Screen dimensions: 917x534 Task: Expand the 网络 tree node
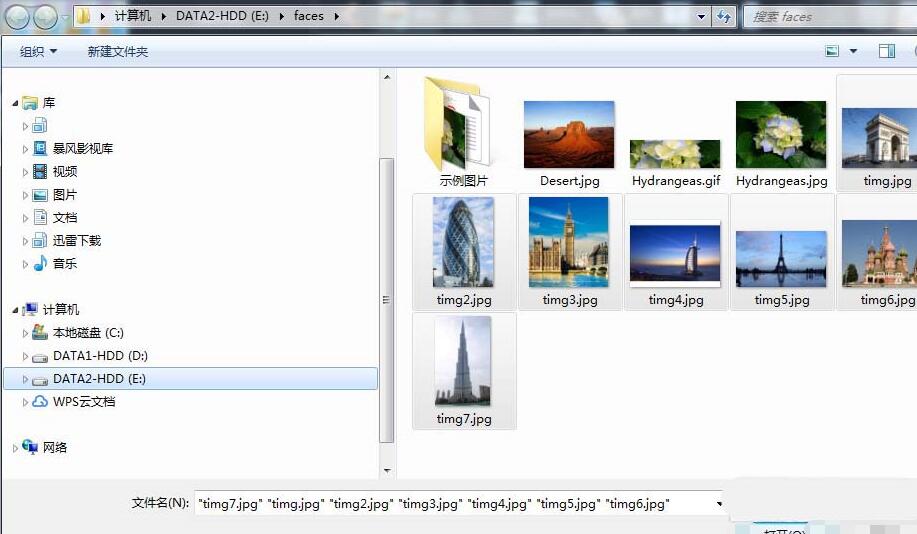tap(15, 448)
